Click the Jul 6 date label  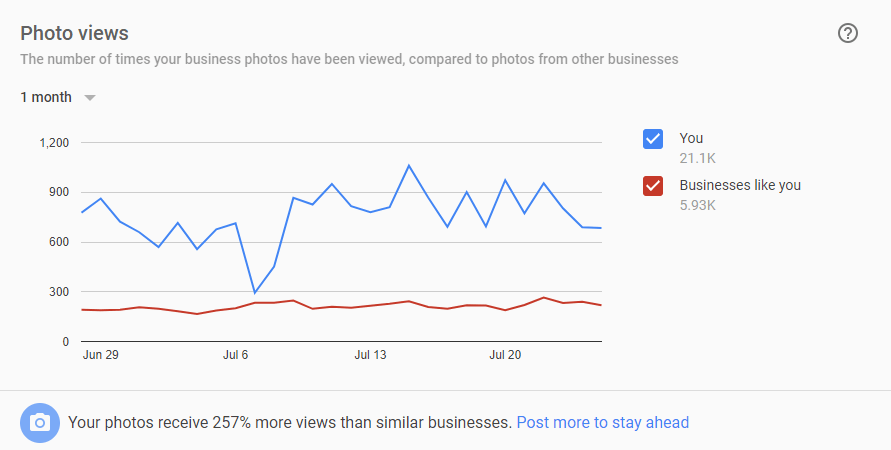click(235, 355)
